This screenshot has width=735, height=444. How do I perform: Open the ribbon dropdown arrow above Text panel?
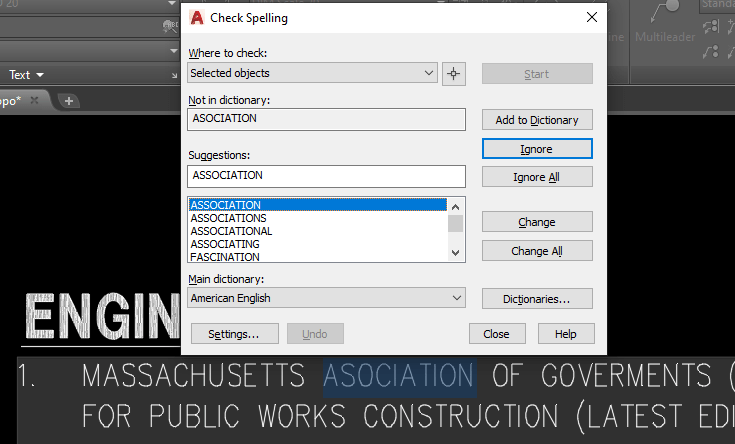point(173,50)
